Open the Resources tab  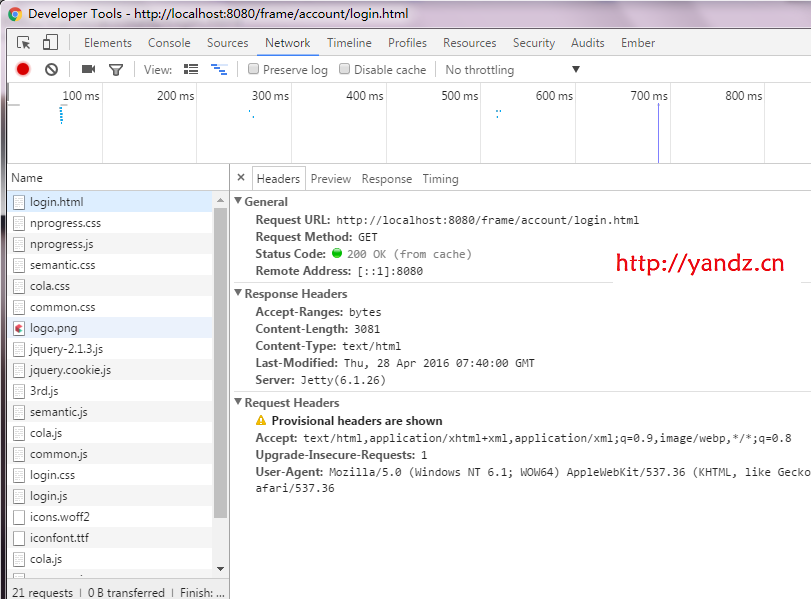[470, 43]
